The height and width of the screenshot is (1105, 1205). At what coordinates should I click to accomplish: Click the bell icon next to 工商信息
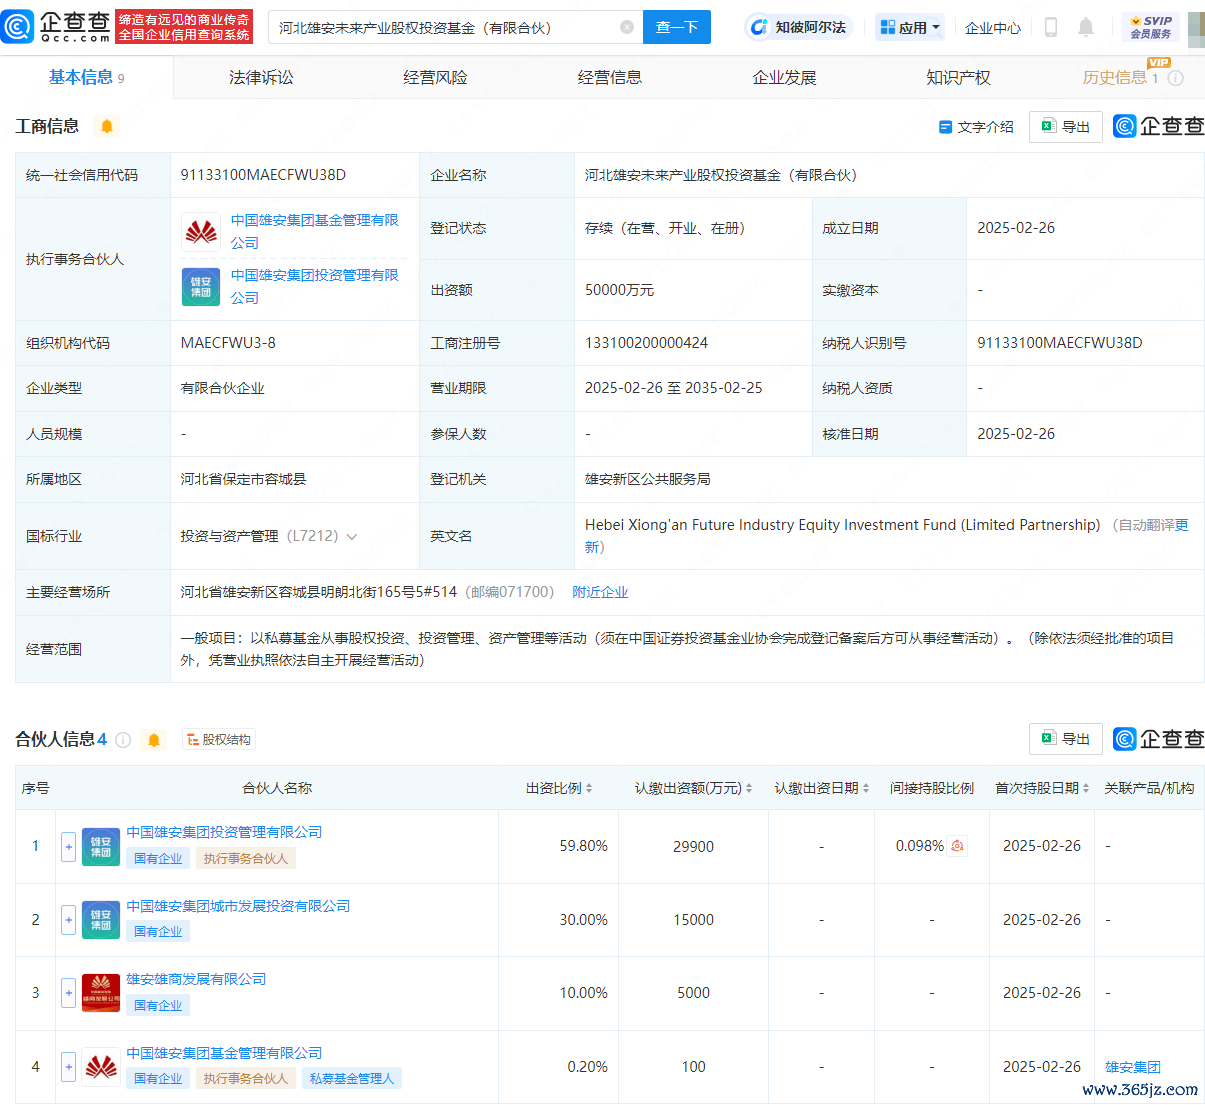coord(107,126)
